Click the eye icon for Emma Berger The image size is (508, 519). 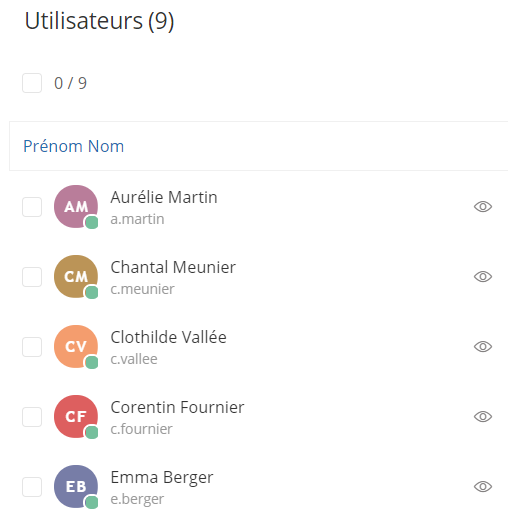(x=483, y=487)
